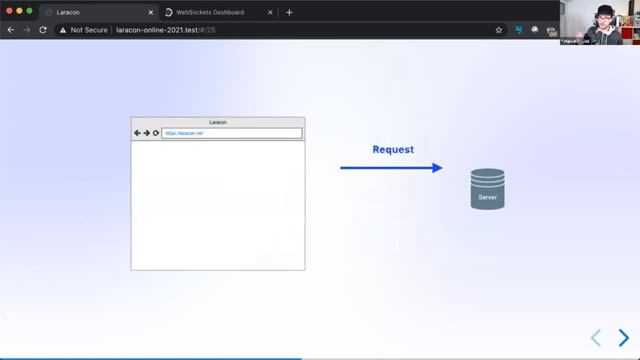This screenshot has width=640, height=360.
Task: Go to the previous slide with the left chevron
Action: tap(596, 338)
